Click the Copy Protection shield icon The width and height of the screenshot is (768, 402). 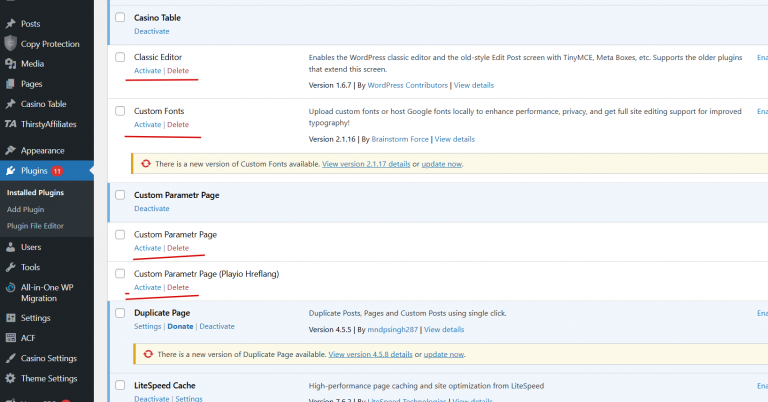(x=10, y=44)
